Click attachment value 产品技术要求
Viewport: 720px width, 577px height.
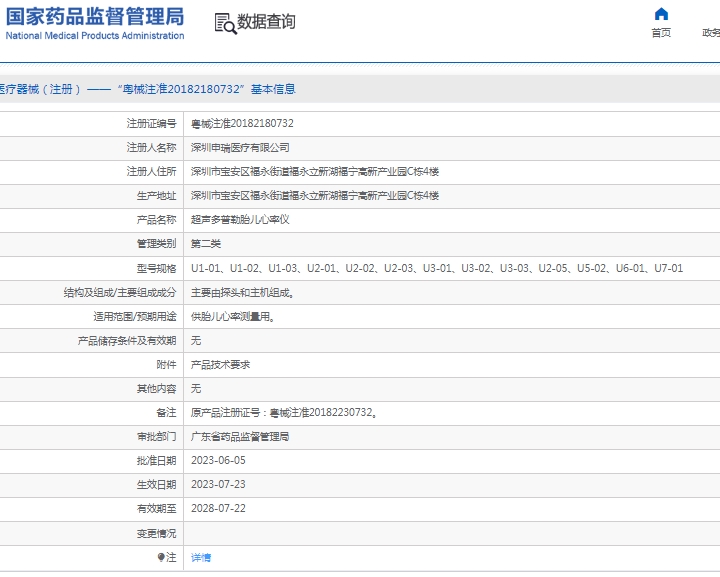220,364
